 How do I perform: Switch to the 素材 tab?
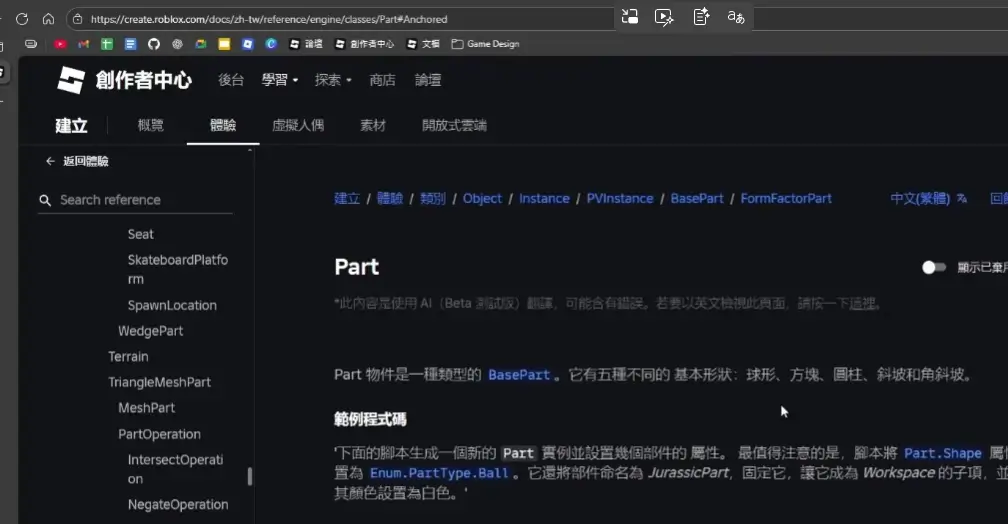pyautogui.click(x=373, y=125)
